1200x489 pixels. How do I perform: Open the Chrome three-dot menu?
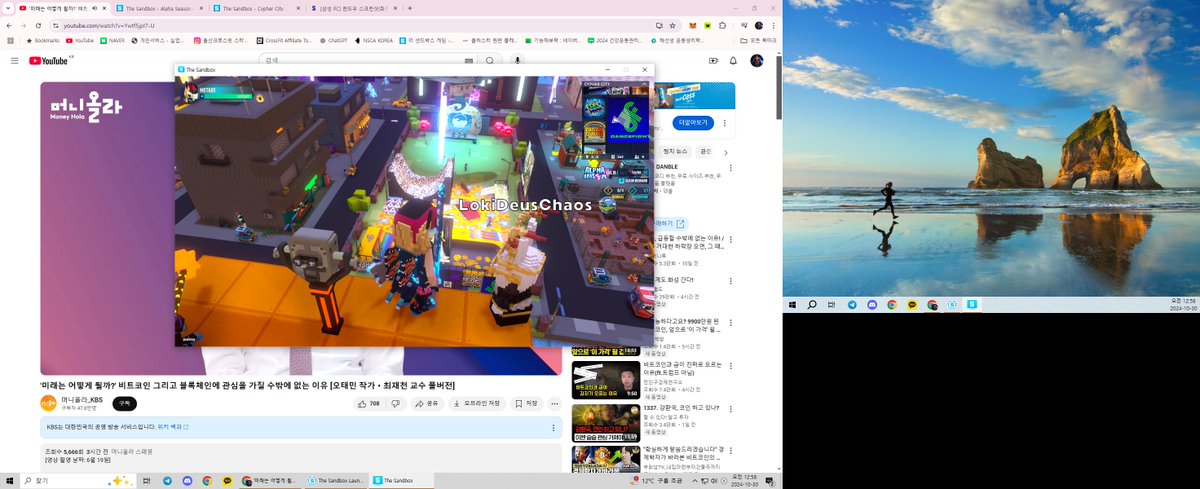(775, 25)
